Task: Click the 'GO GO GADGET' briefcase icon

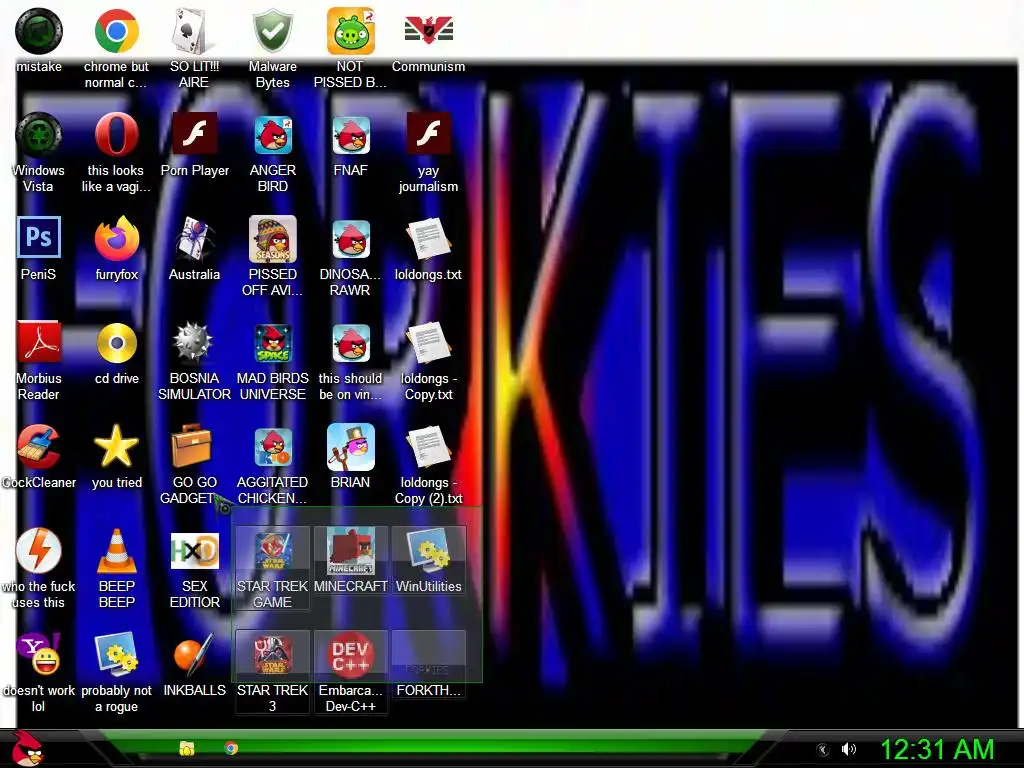Action: click(192, 446)
